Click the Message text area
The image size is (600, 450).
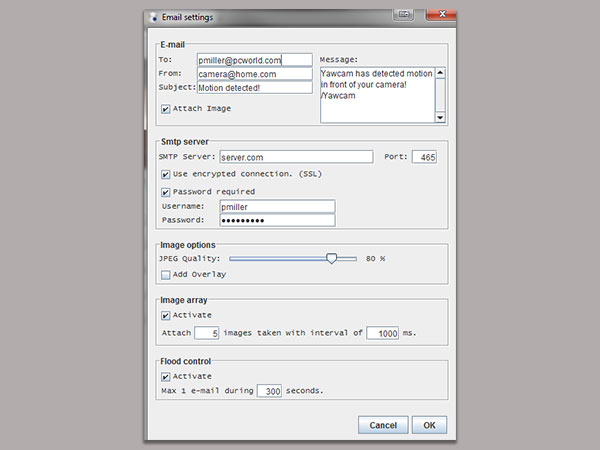coord(376,95)
